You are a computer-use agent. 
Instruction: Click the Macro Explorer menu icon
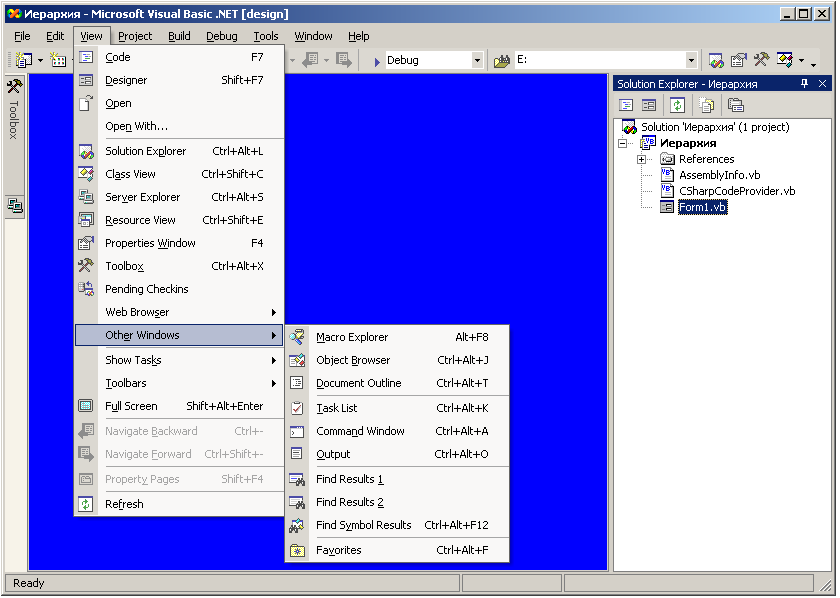297,337
